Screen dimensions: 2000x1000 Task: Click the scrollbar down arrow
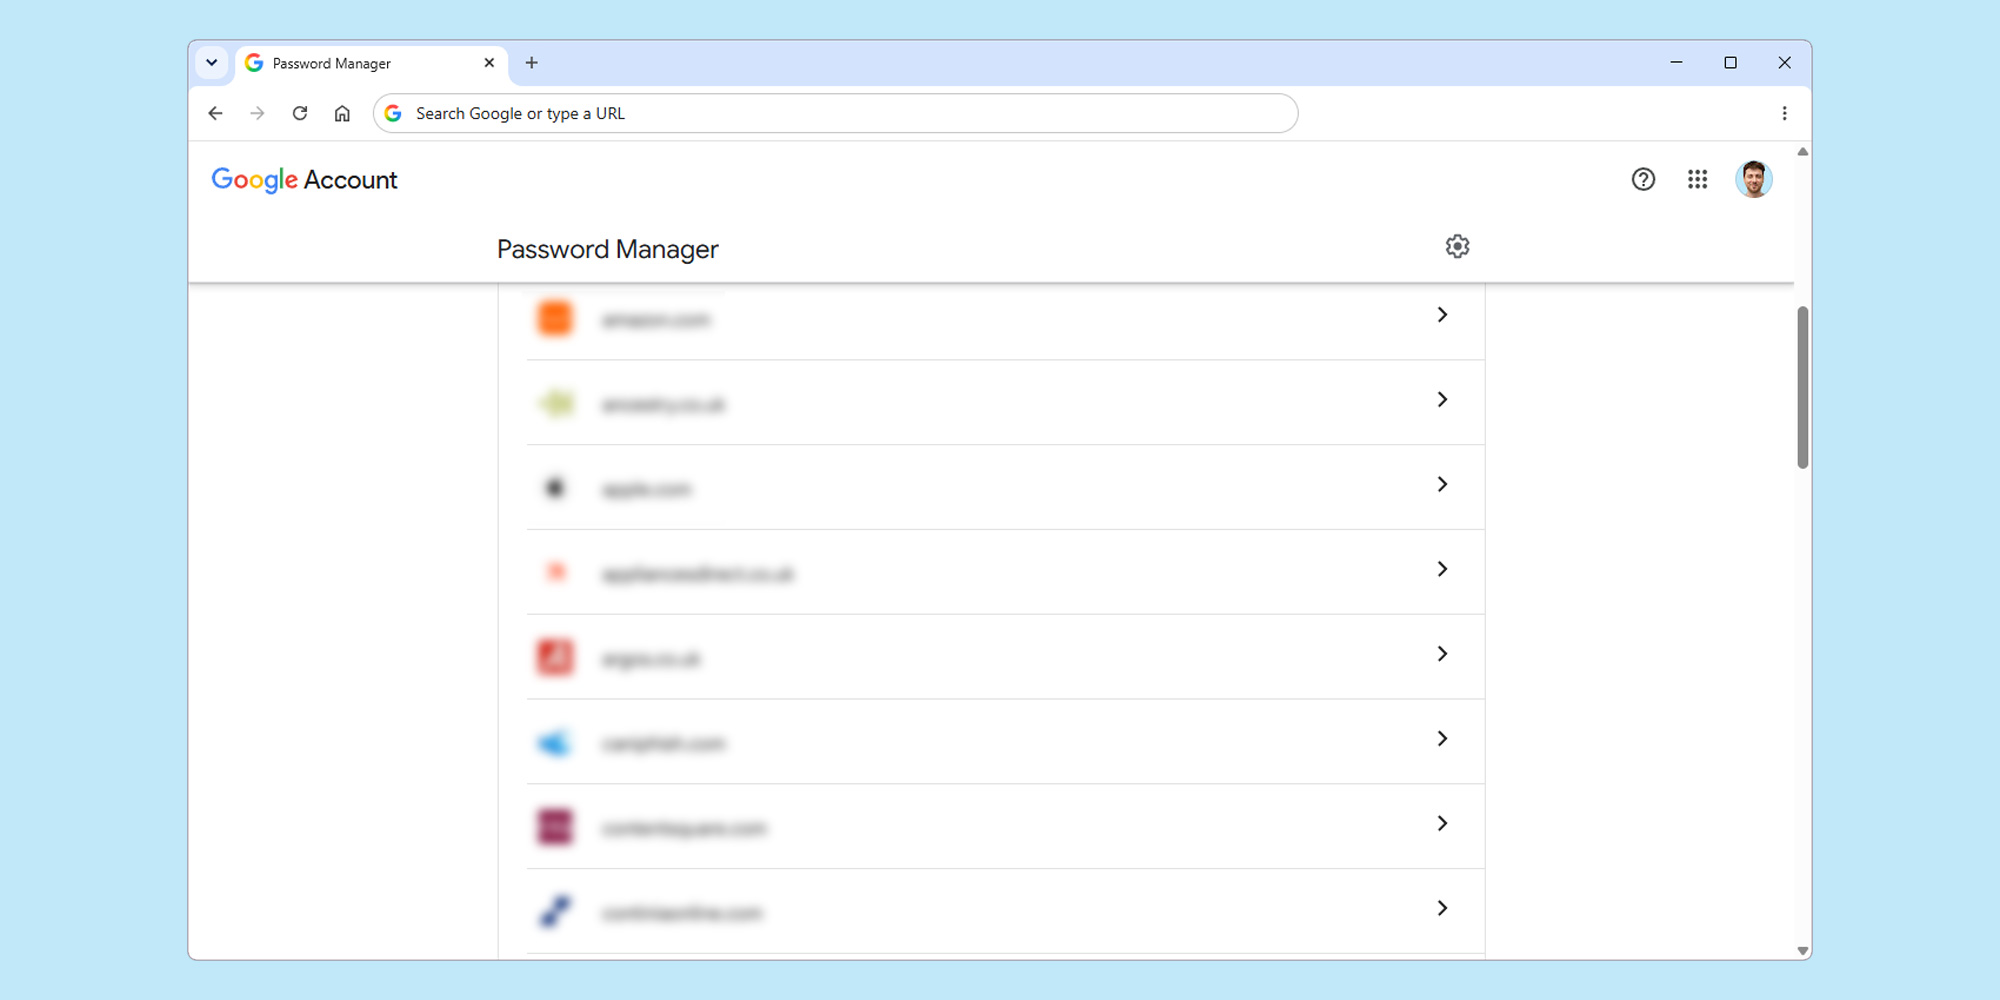(x=1803, y=951)
